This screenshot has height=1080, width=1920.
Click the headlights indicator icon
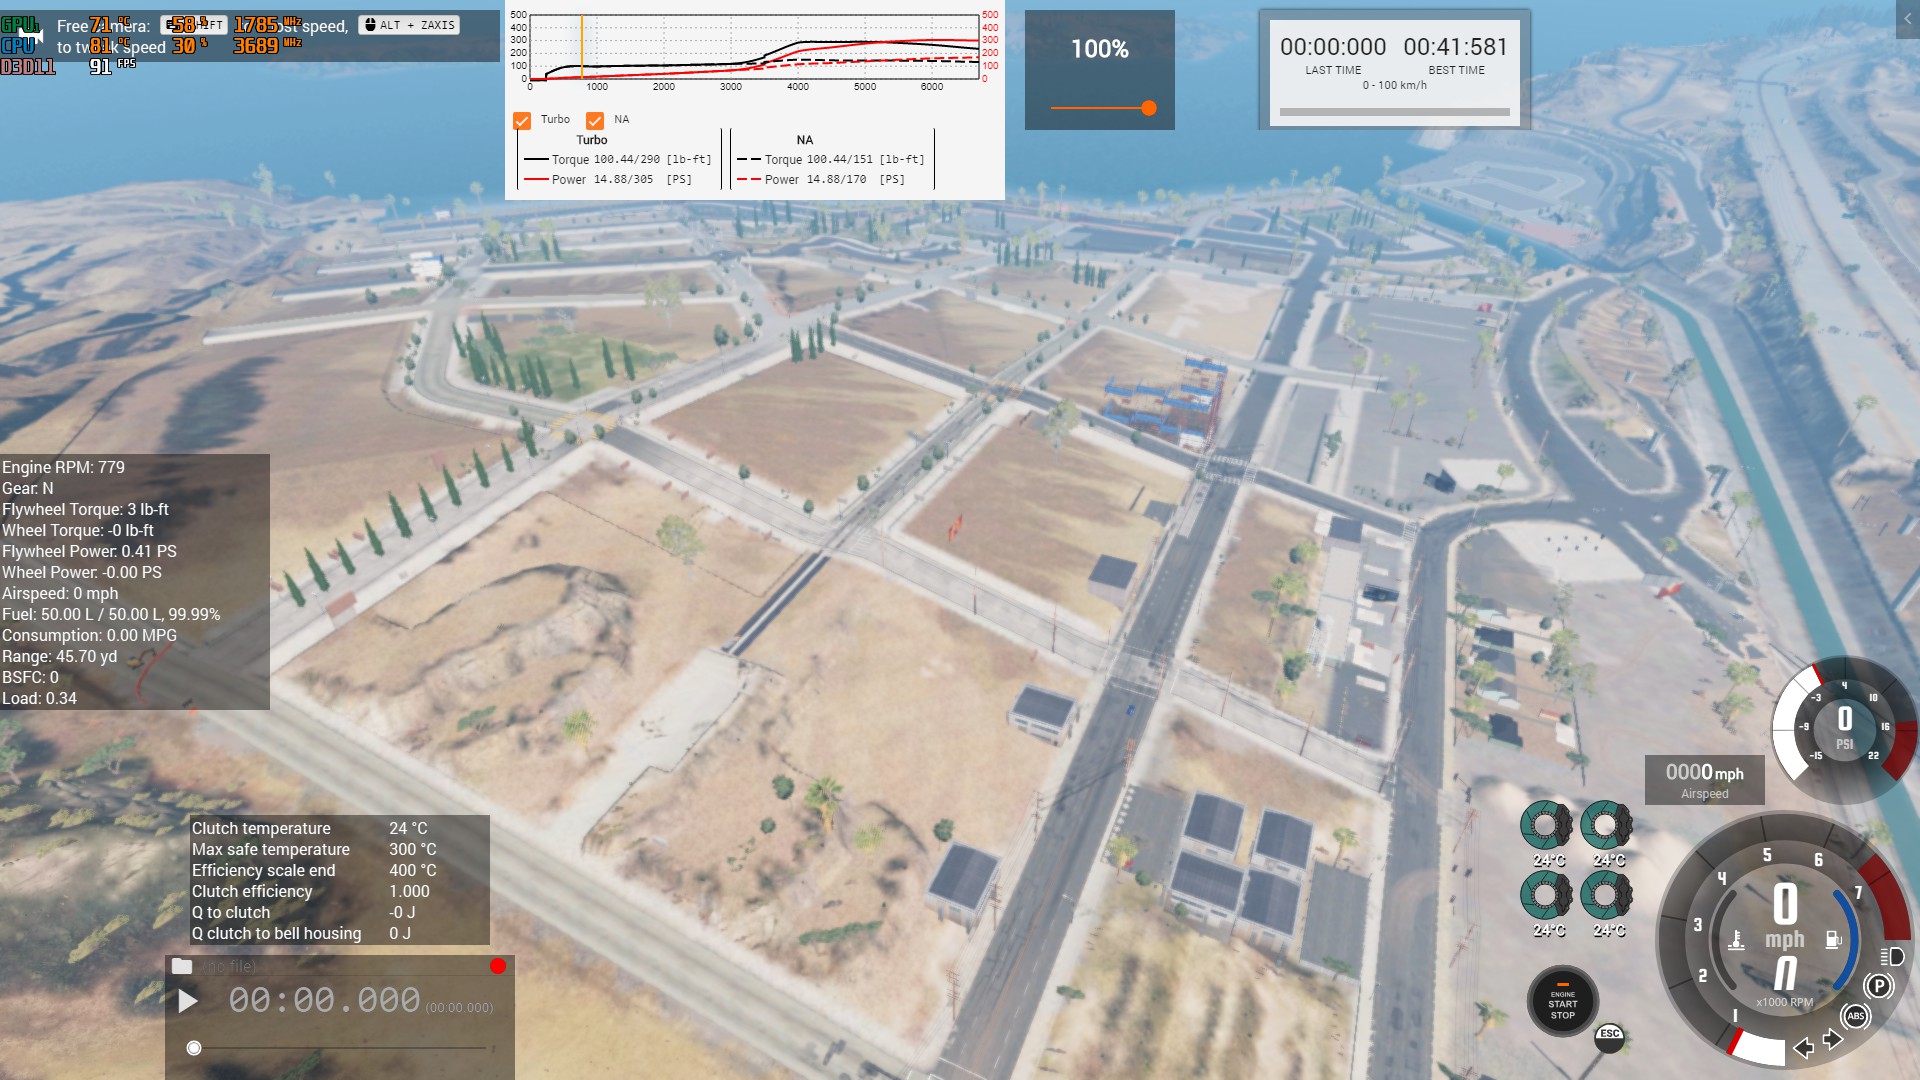1892,956
